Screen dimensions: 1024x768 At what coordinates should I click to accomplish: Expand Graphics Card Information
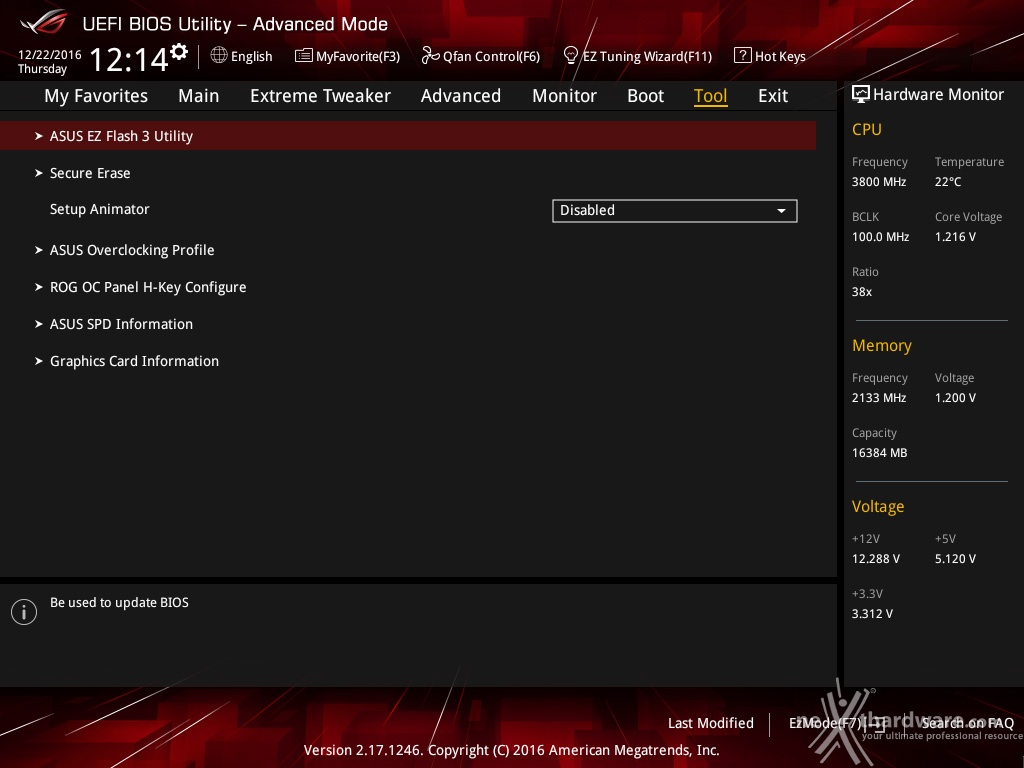point(135,361)
